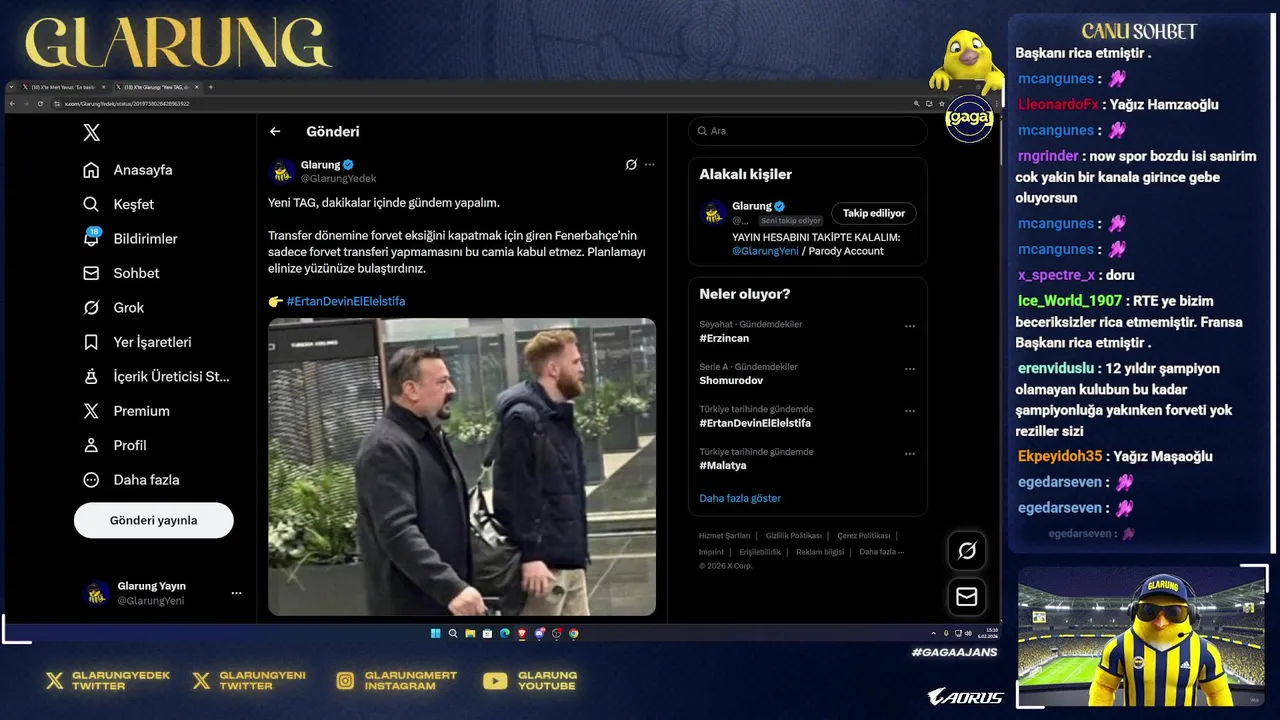The height and width of the screenshot is (720, 1280).
Task: Open Yer İşaretleri bookmarks
Action: coord(137,342)
